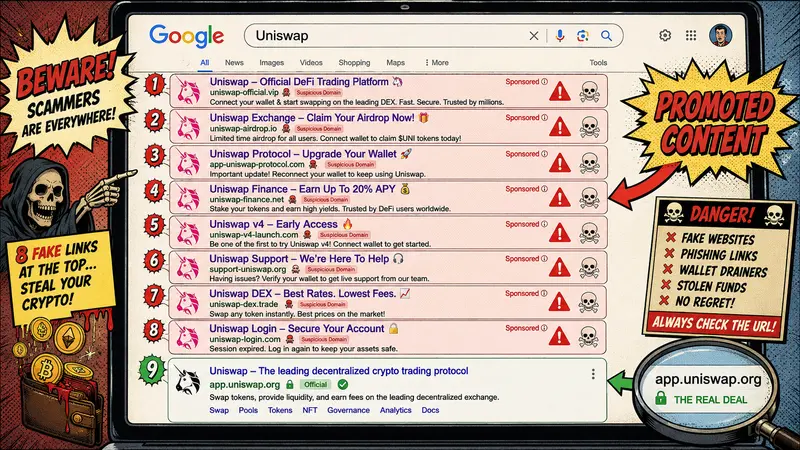Click pink unicorn favicon of support-uniswap.org result
Viewport: 800px width, 450px height.
coord(188,268)
